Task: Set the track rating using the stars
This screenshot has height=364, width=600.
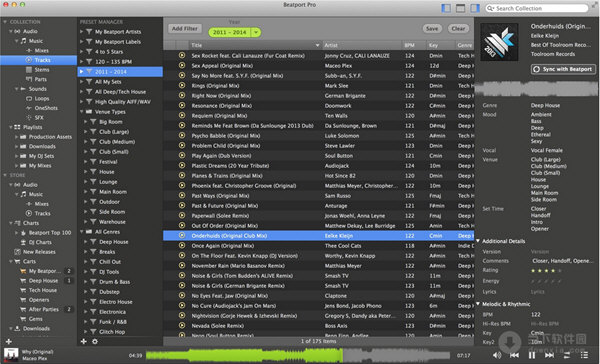Action: [x=546, y=271]
